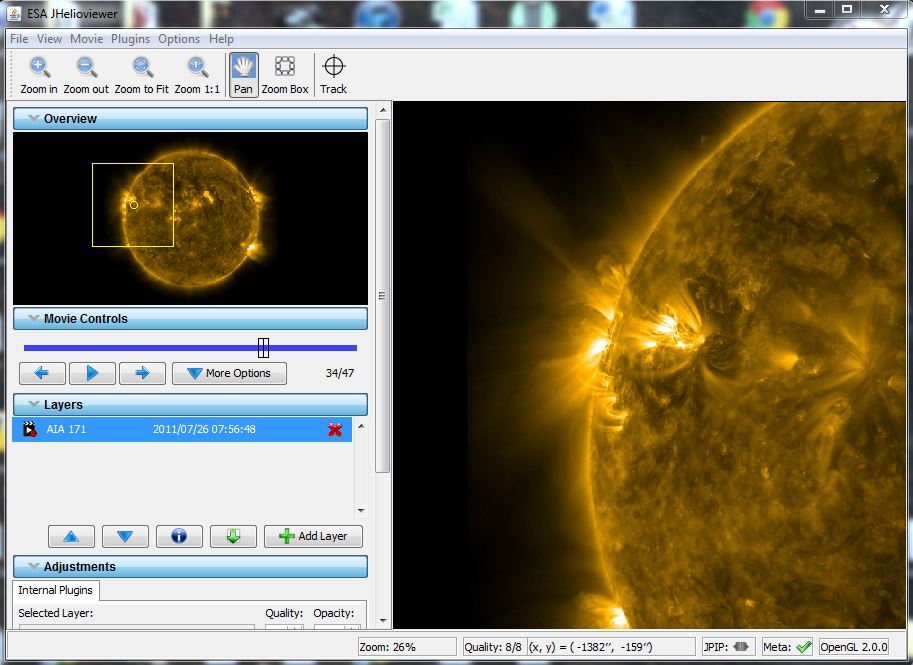This screenshot has height=665, width=913.
Task: Collapse the Adjustments panel
Action: click(190, 567)
